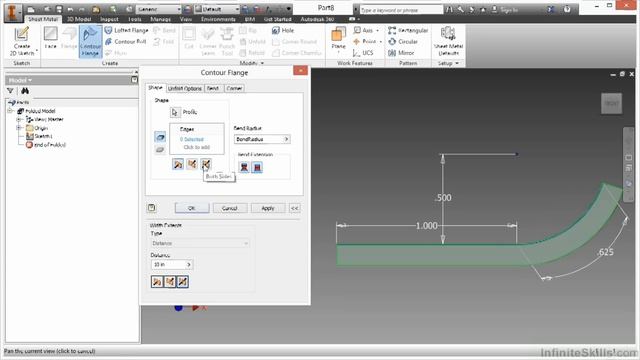
Task: Select Sketch1 in the model browser
Action: point(39,136)
